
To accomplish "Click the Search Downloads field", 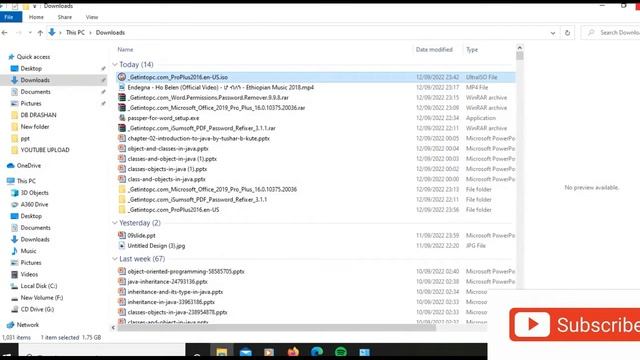I will 611,33.
